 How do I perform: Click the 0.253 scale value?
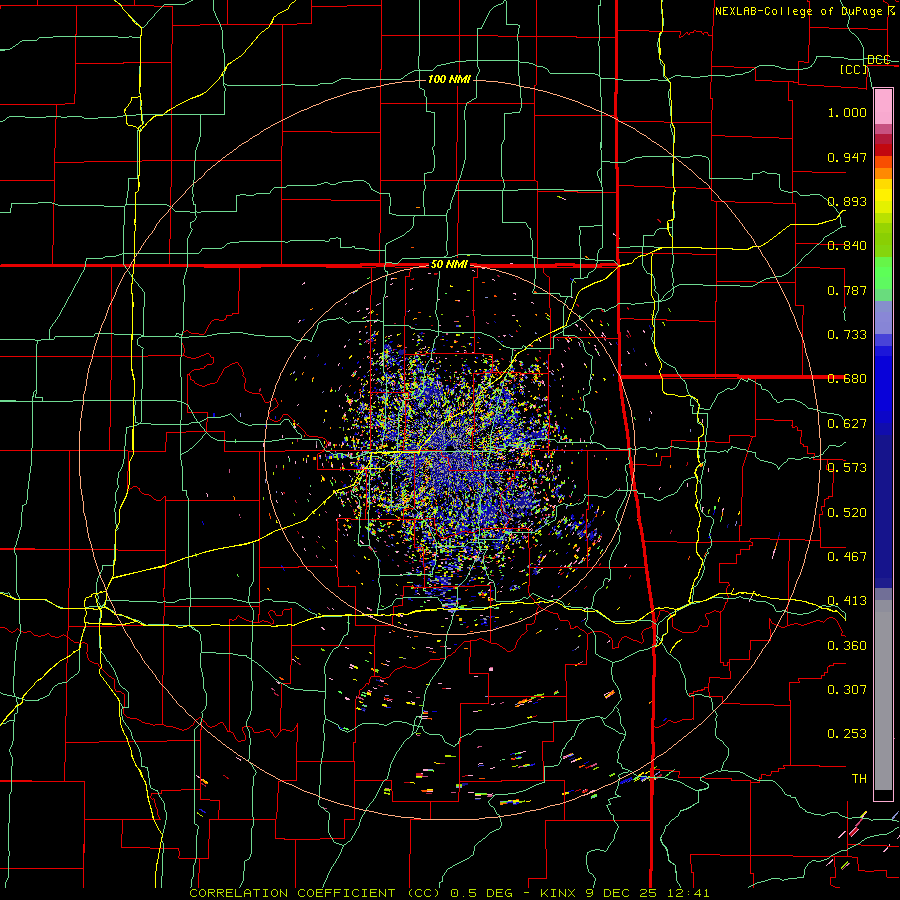point(847,734)
